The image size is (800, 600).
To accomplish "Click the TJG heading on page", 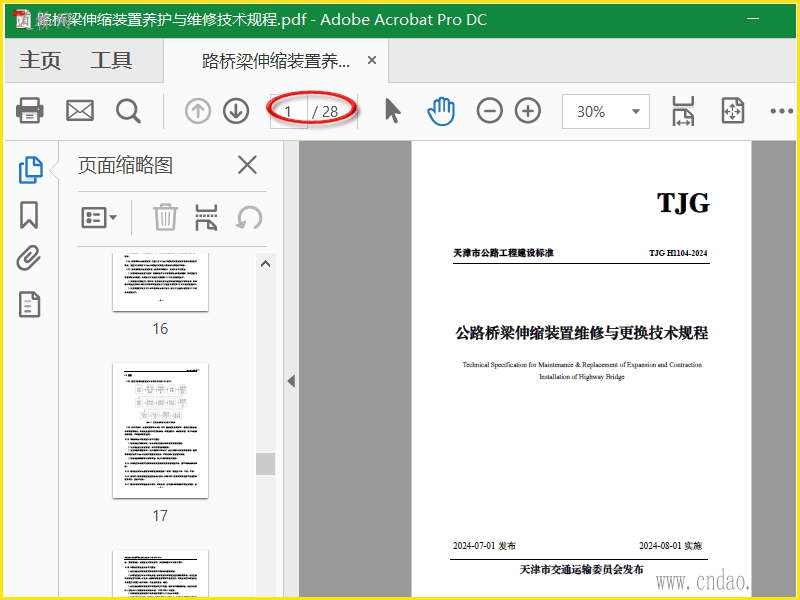I will (683, 203).
